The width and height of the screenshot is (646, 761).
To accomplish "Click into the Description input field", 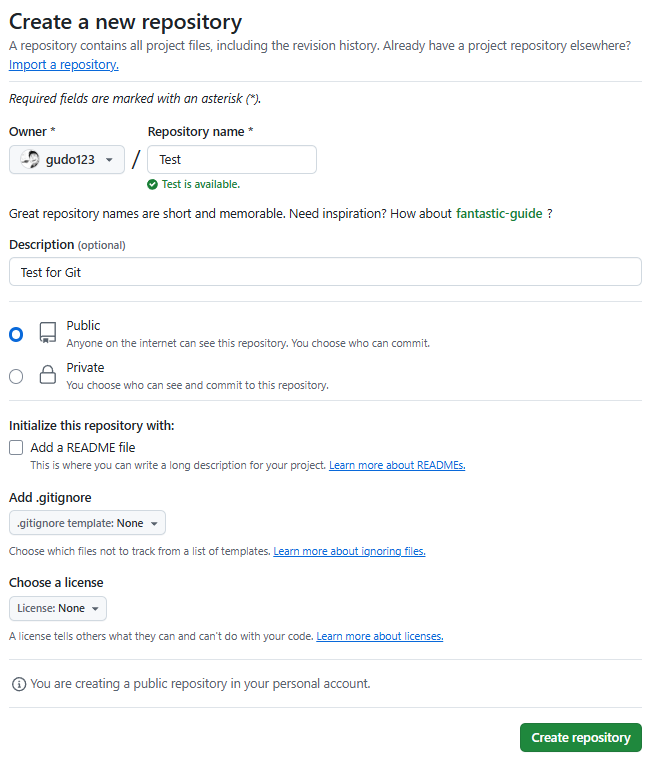I will [x=325, y=272].
